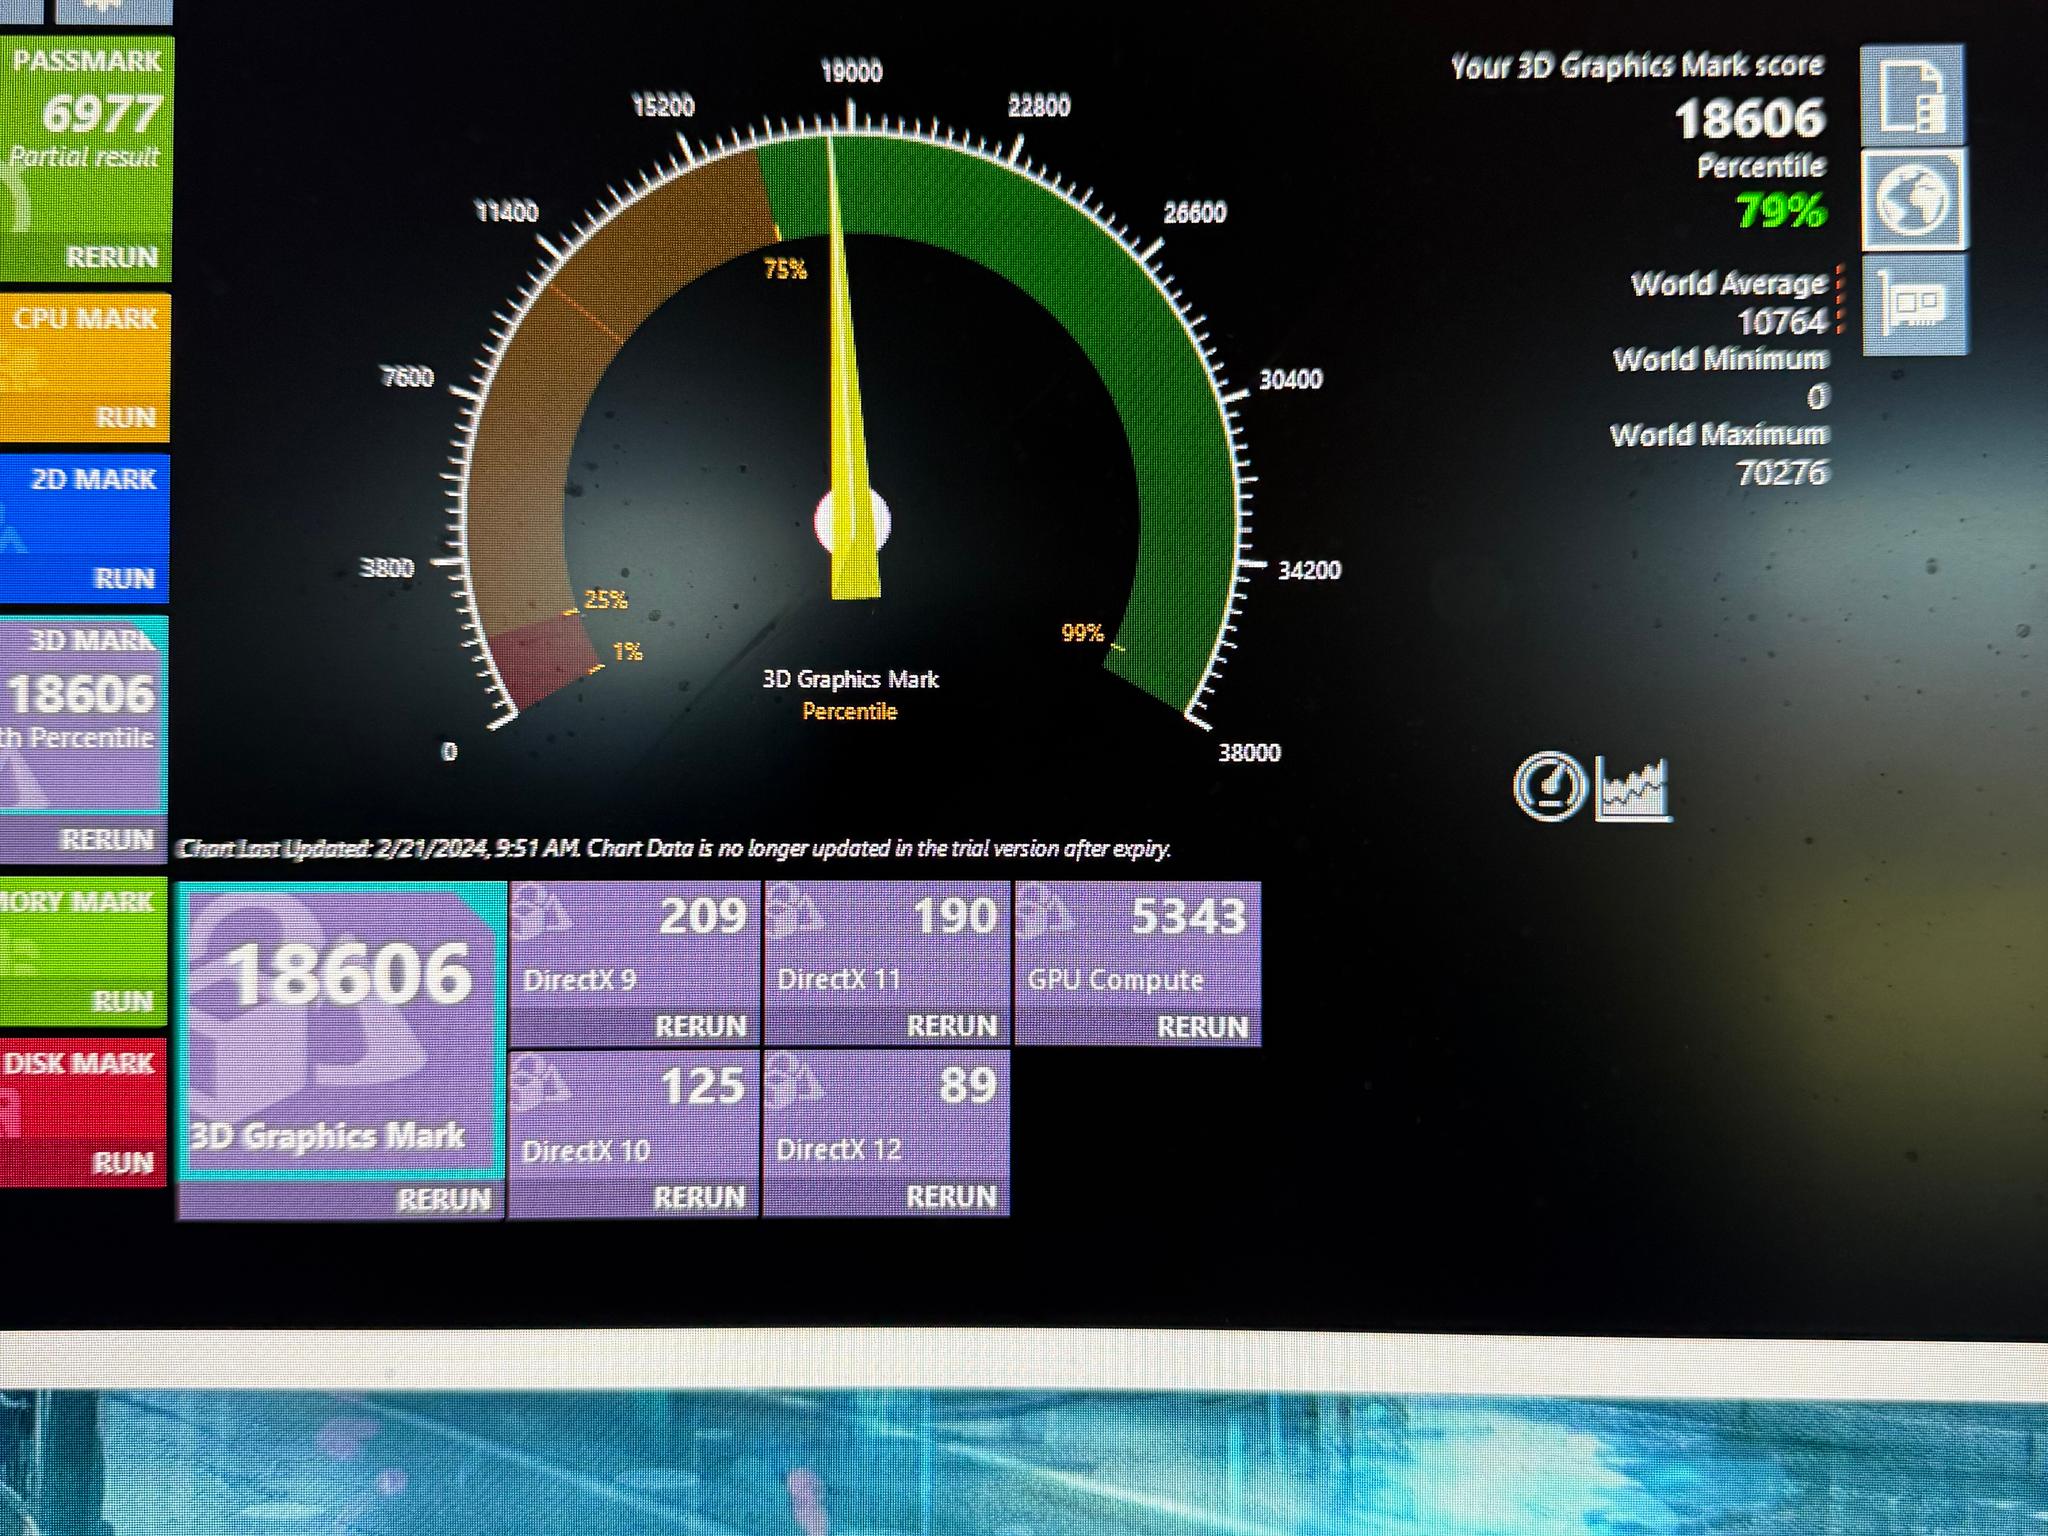Run the Disk Mark test
This screenshot has height=1536, width=2048.
tap(122, 1162)
